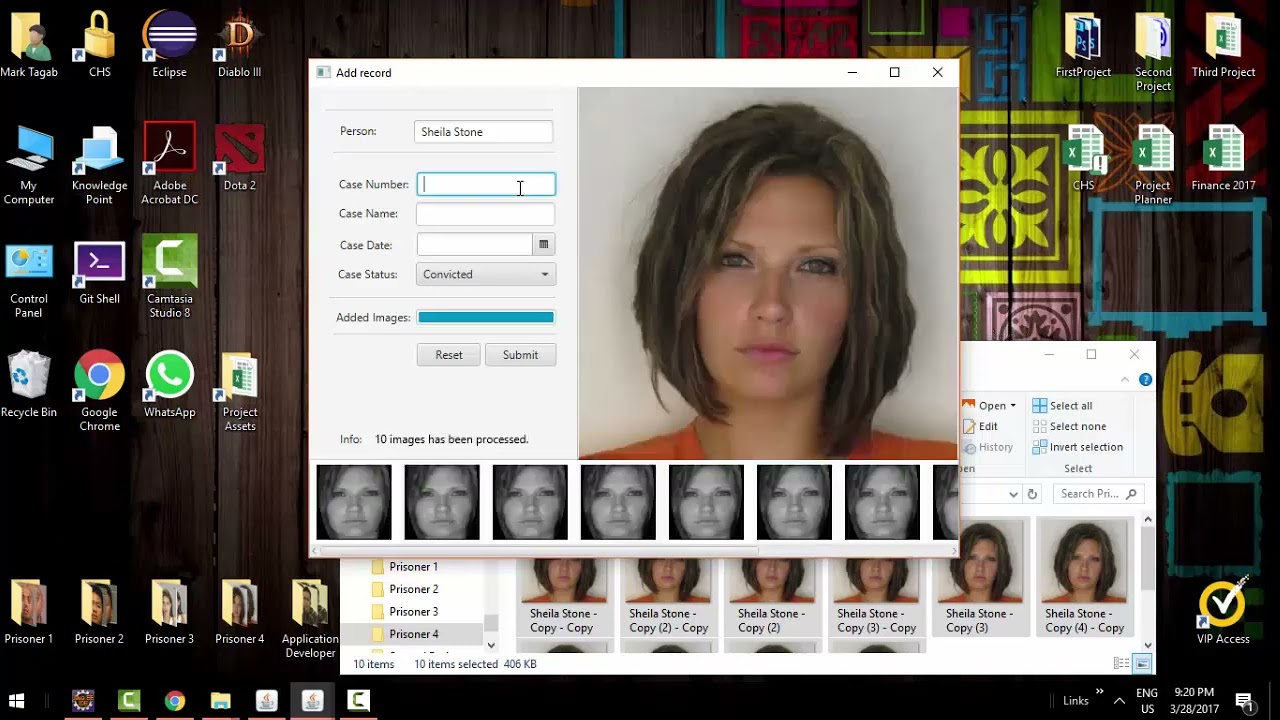Click the Case Name input field
Viewport: 1280px width, 720px height.
point(485,214)
